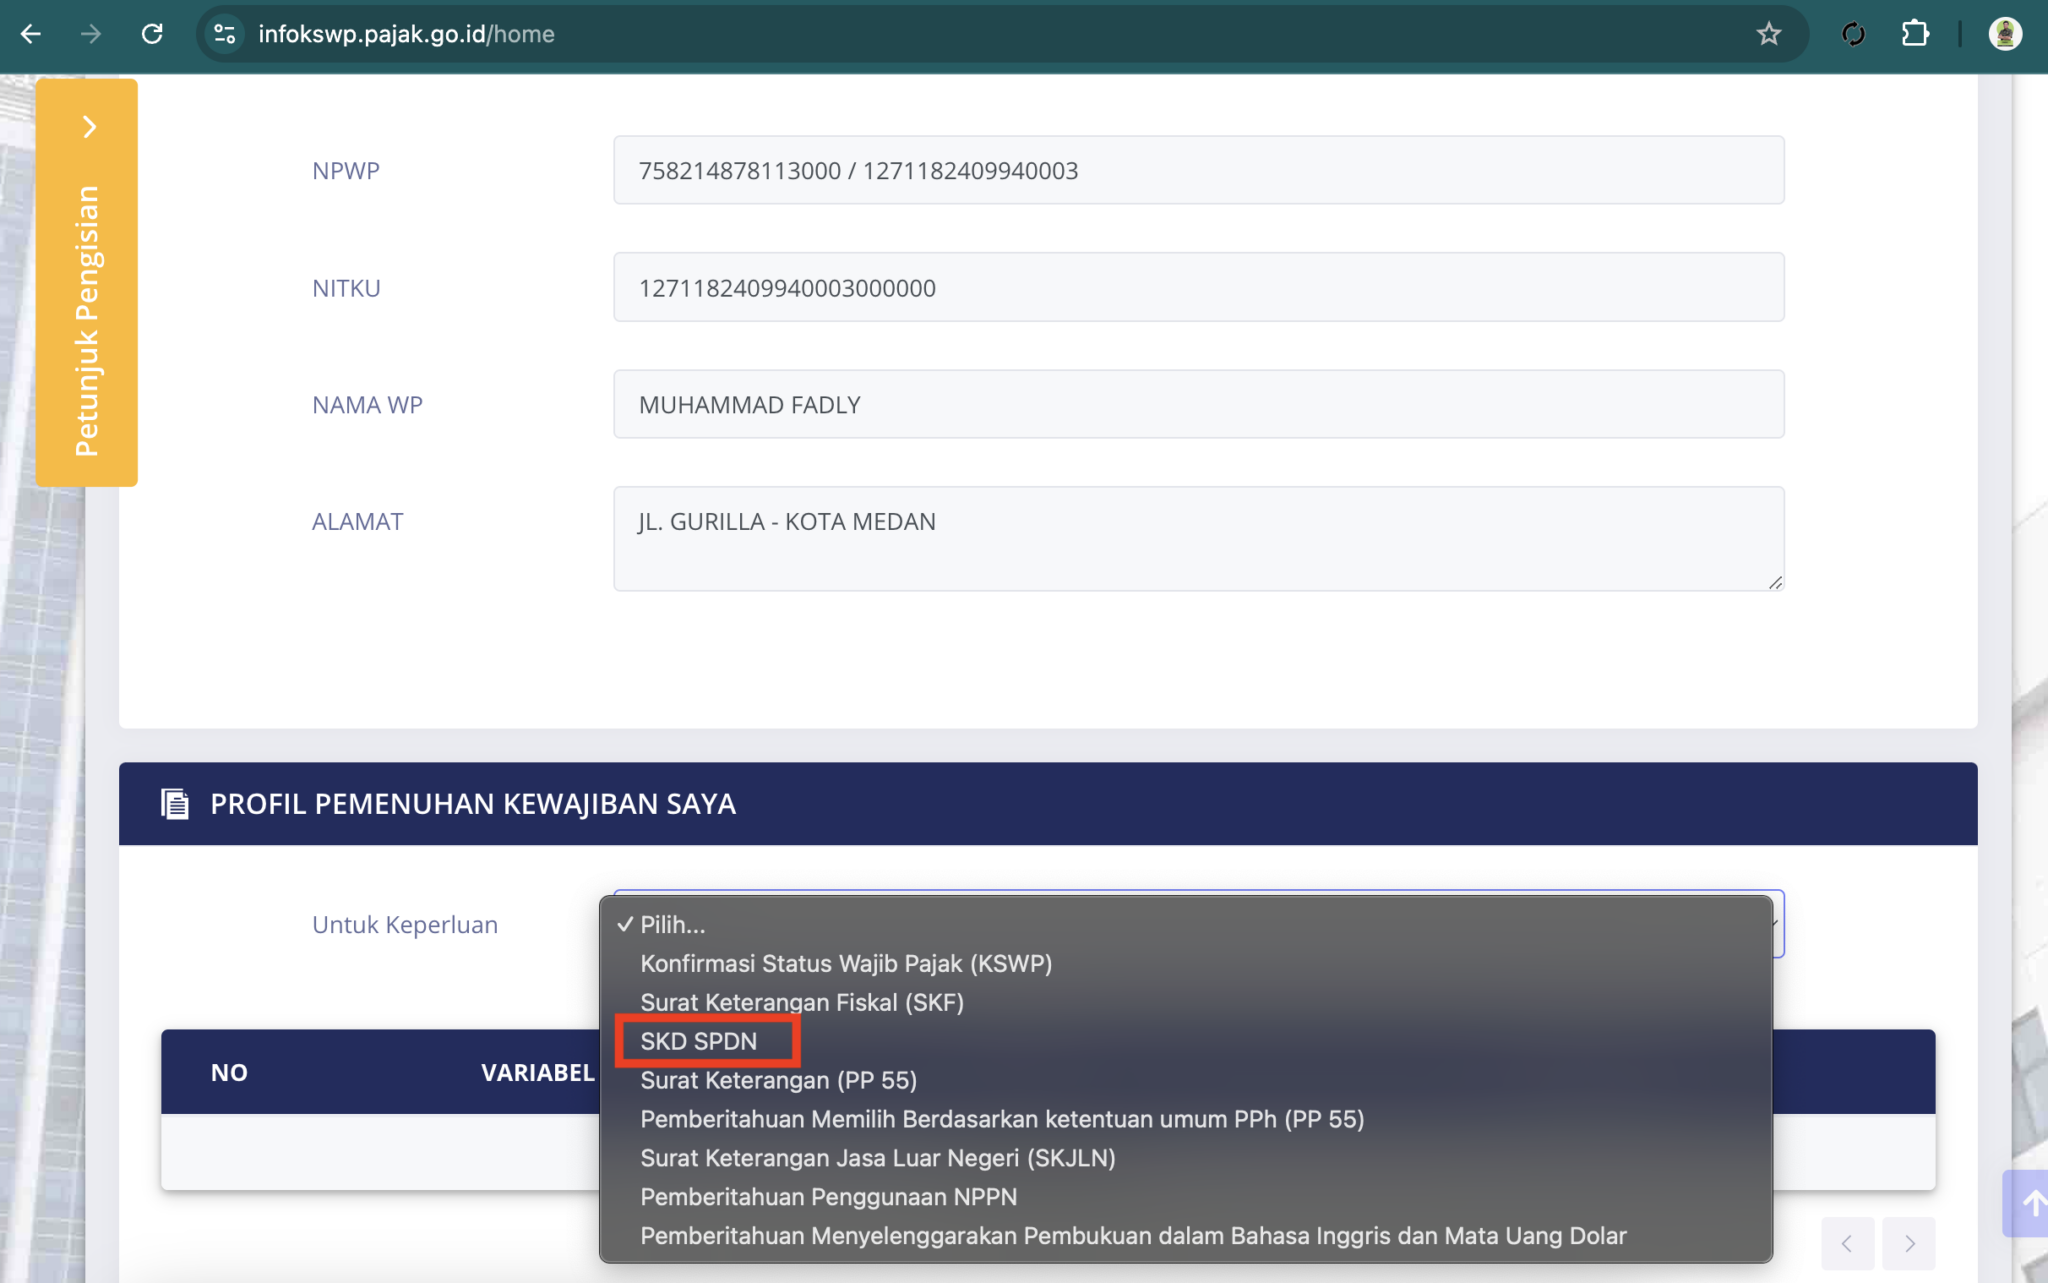Click inside the NPWP field
This screenshot has height=1283, width=2048.
click(x=1197, y=170)
